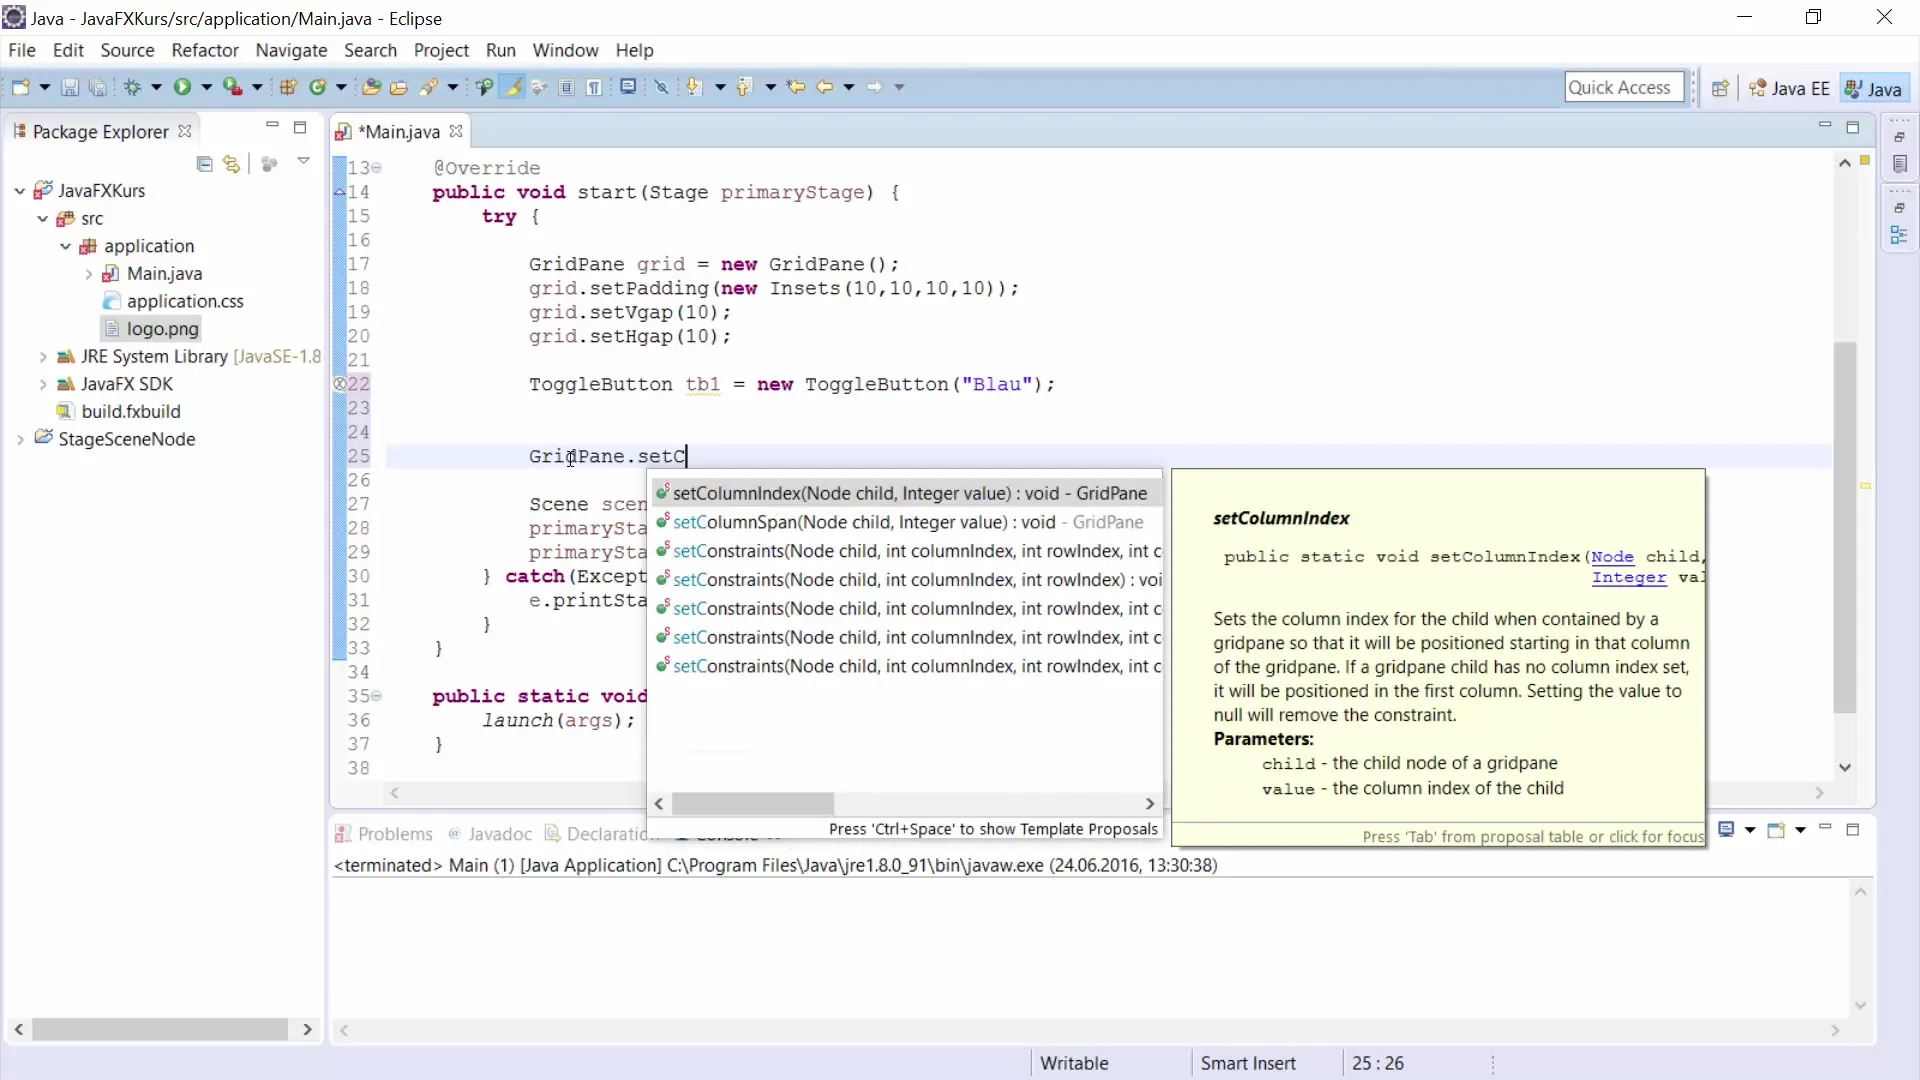The width and height of the screenshot is (1920, 1080).
Task: Click the Open Type toolbar icon
Action: (371, 87)
